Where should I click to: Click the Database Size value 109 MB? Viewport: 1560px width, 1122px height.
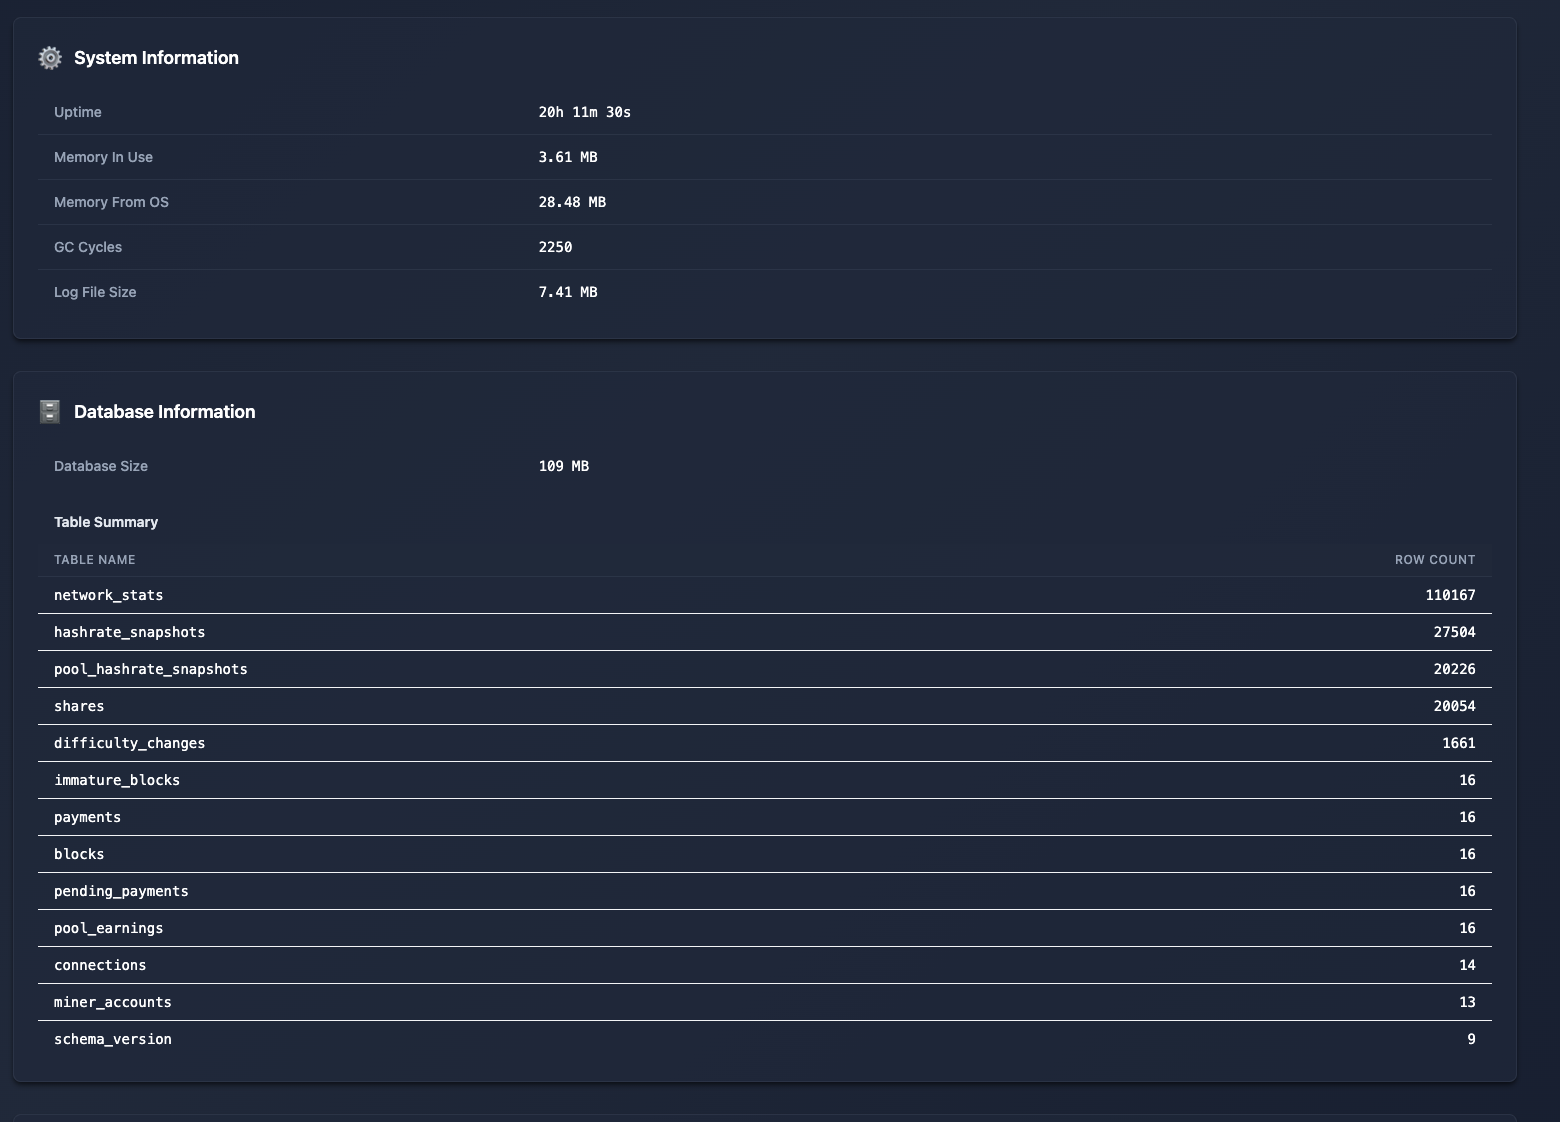point(564,466)
